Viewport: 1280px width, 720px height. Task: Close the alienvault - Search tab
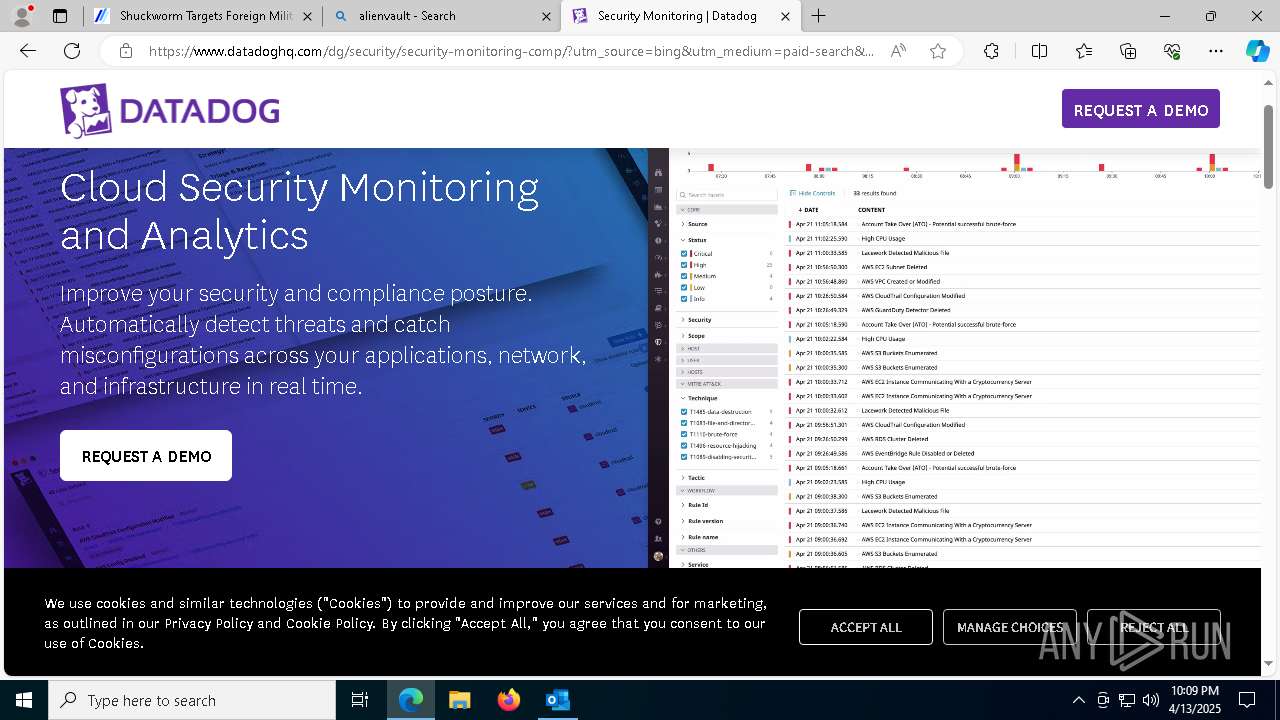546,16
